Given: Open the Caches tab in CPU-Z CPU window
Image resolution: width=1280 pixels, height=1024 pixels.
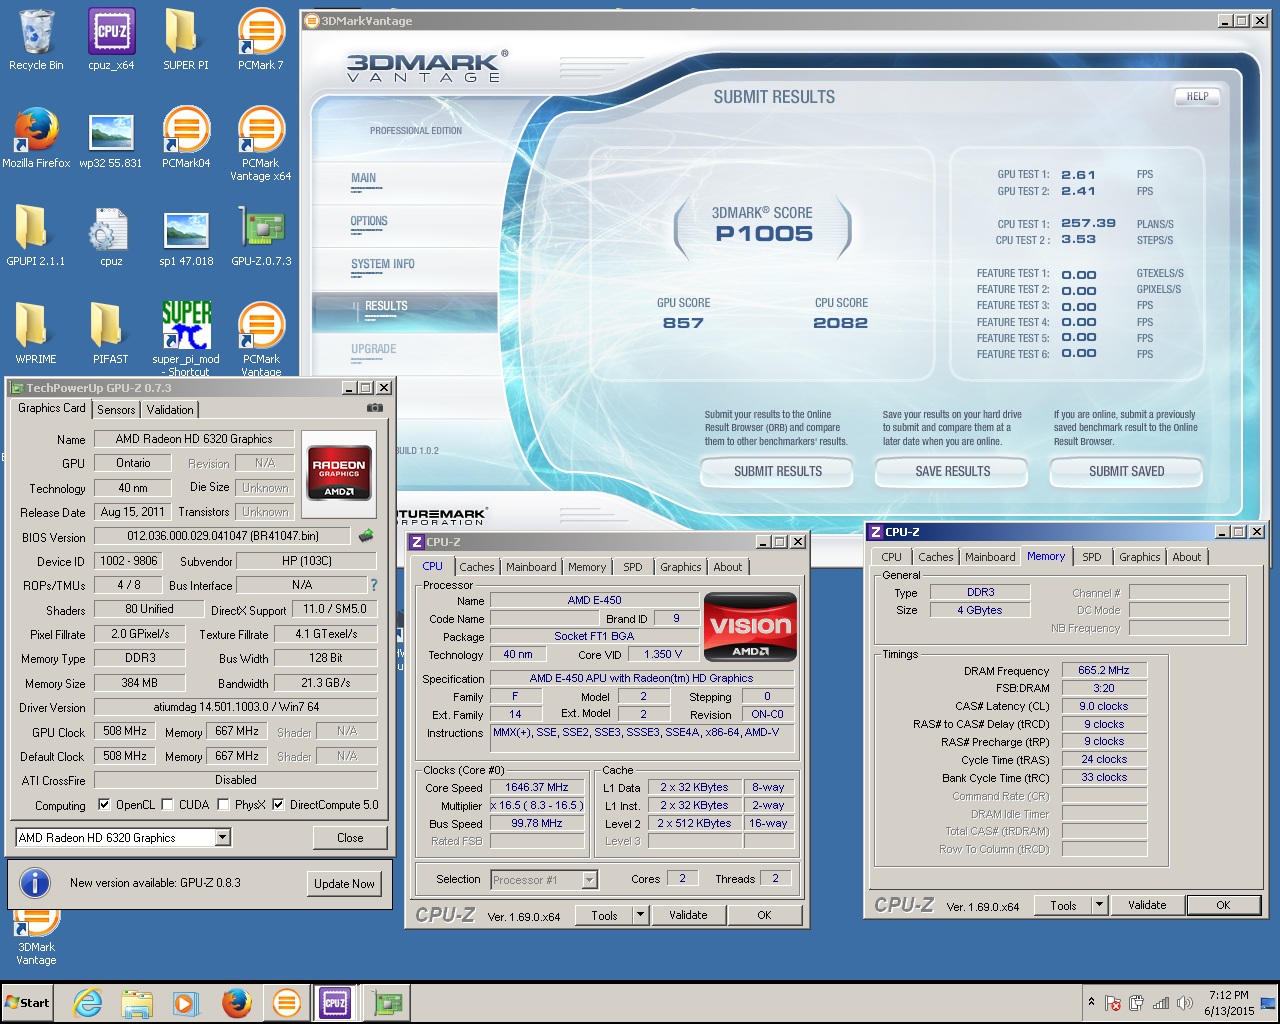Looking at the screenshot, I should tap(477, 567).
